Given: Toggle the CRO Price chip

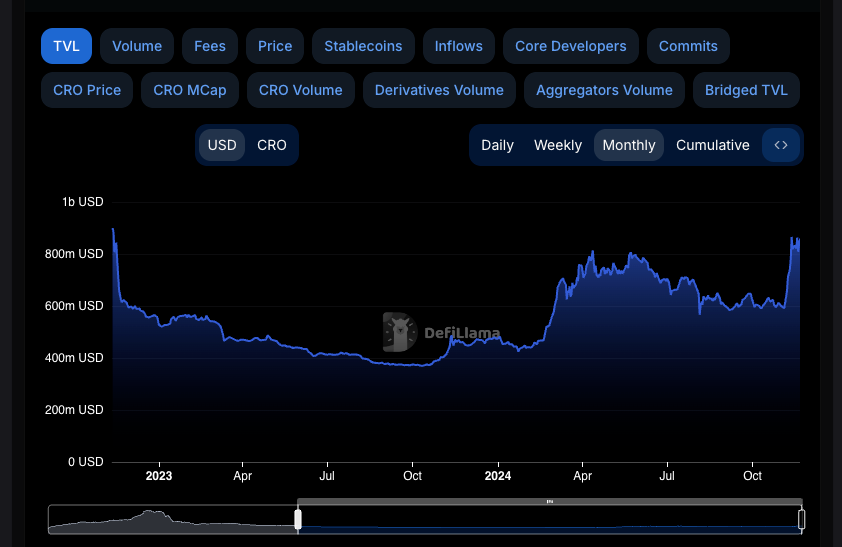Looking at the screenshot, I should 87,90.
